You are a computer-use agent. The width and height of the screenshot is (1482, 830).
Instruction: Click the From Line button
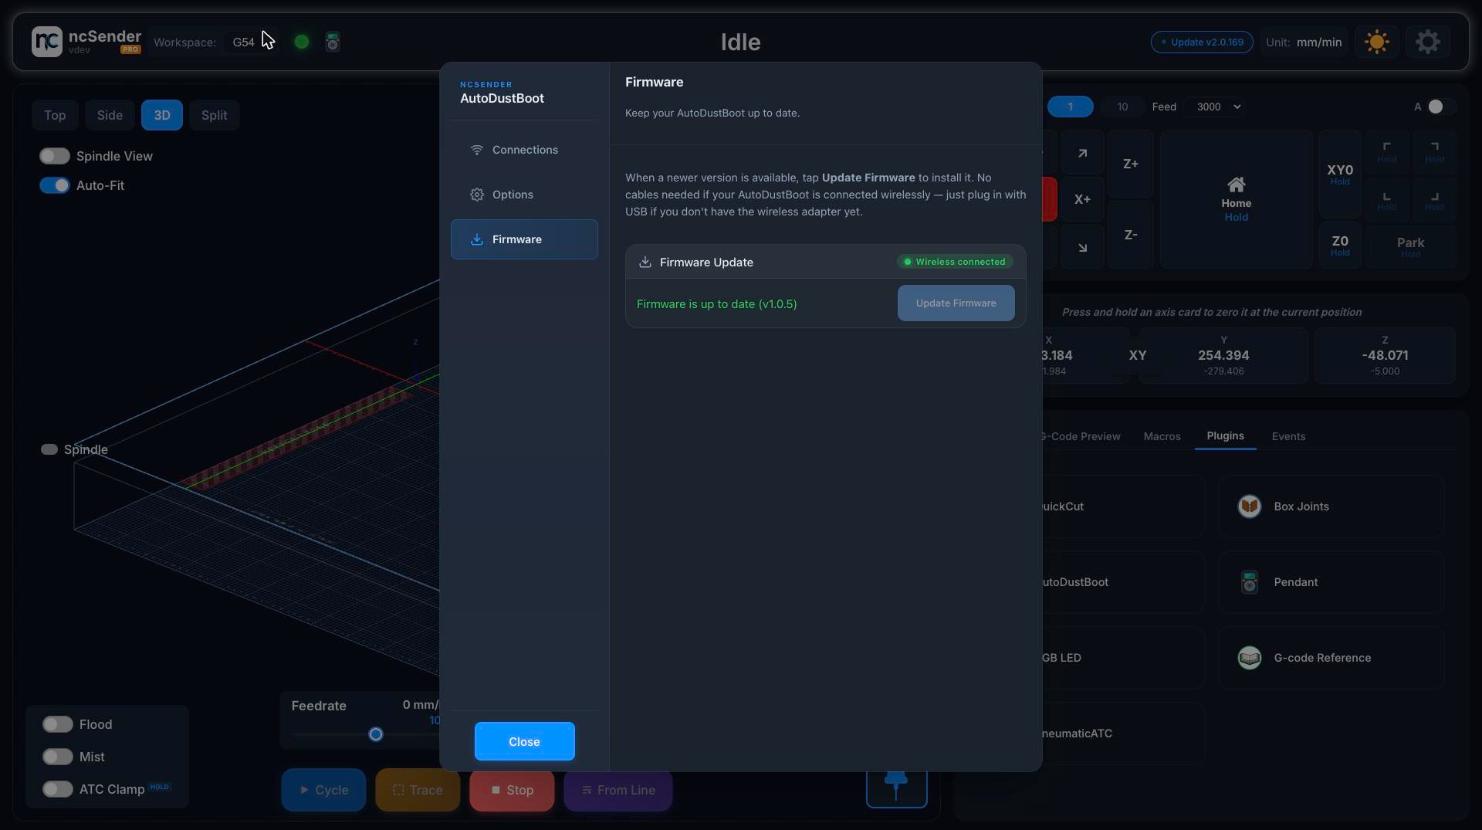[618, 789]
